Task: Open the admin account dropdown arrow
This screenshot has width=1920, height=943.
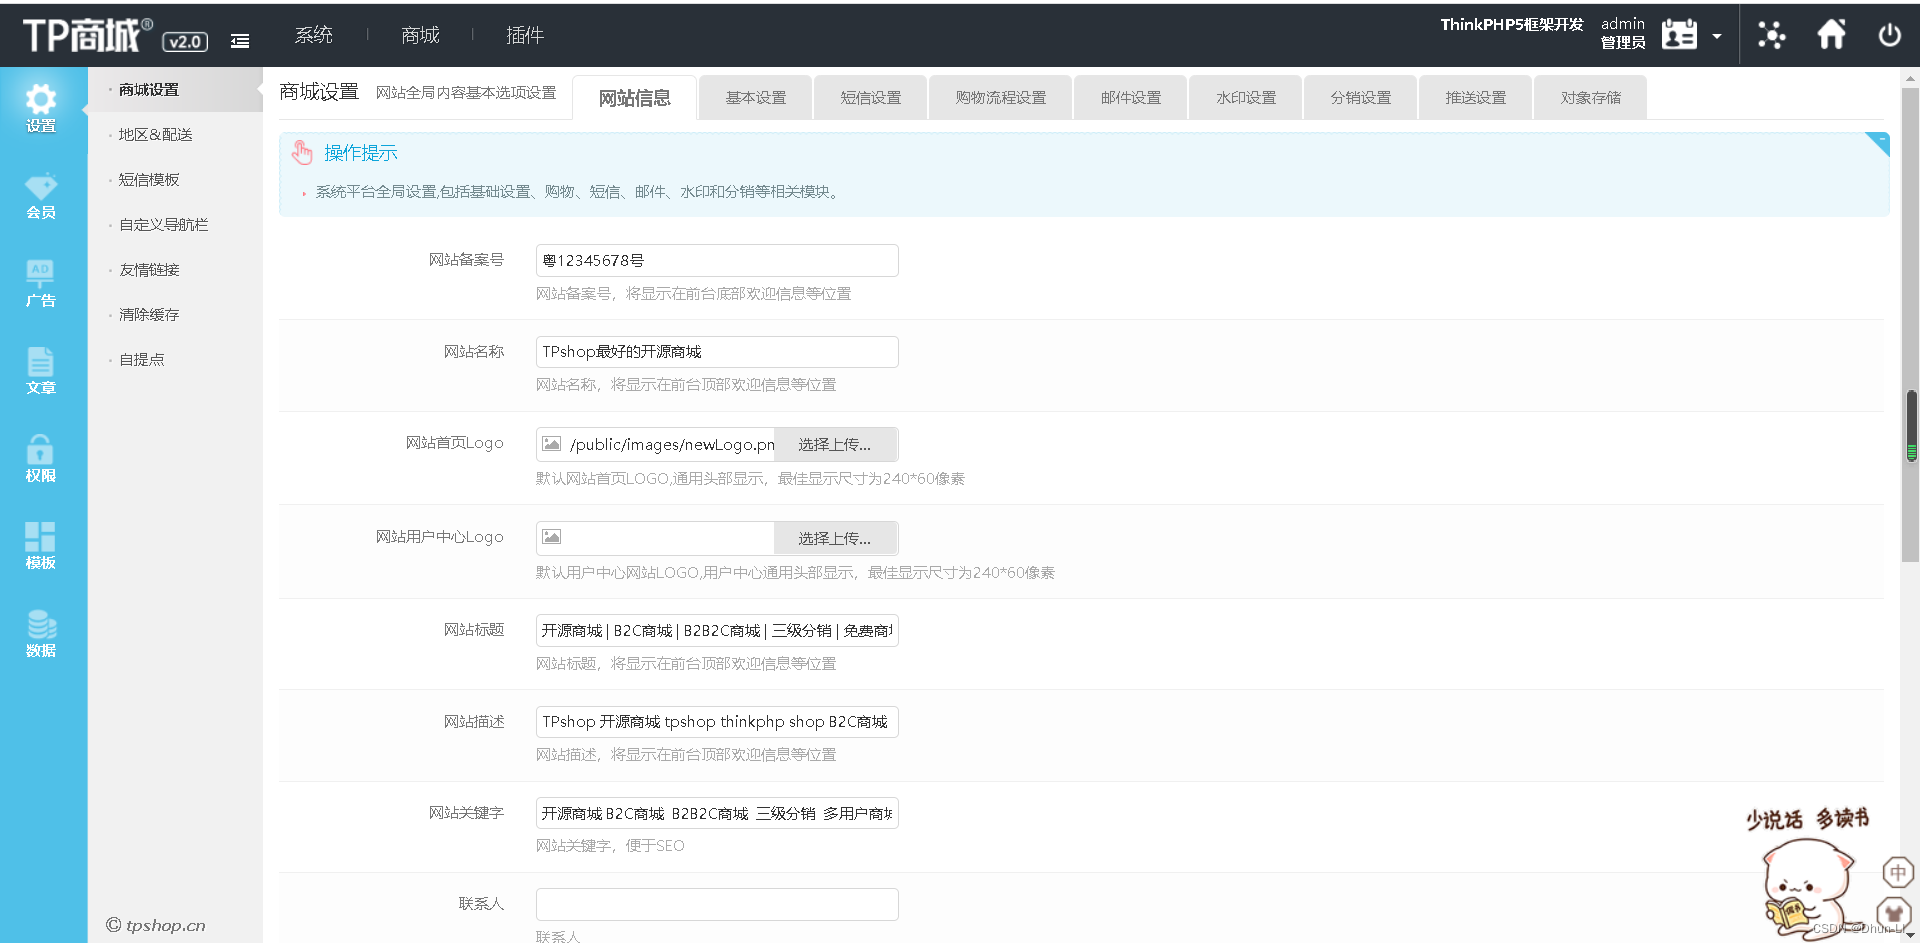Action: point(1718,35)
